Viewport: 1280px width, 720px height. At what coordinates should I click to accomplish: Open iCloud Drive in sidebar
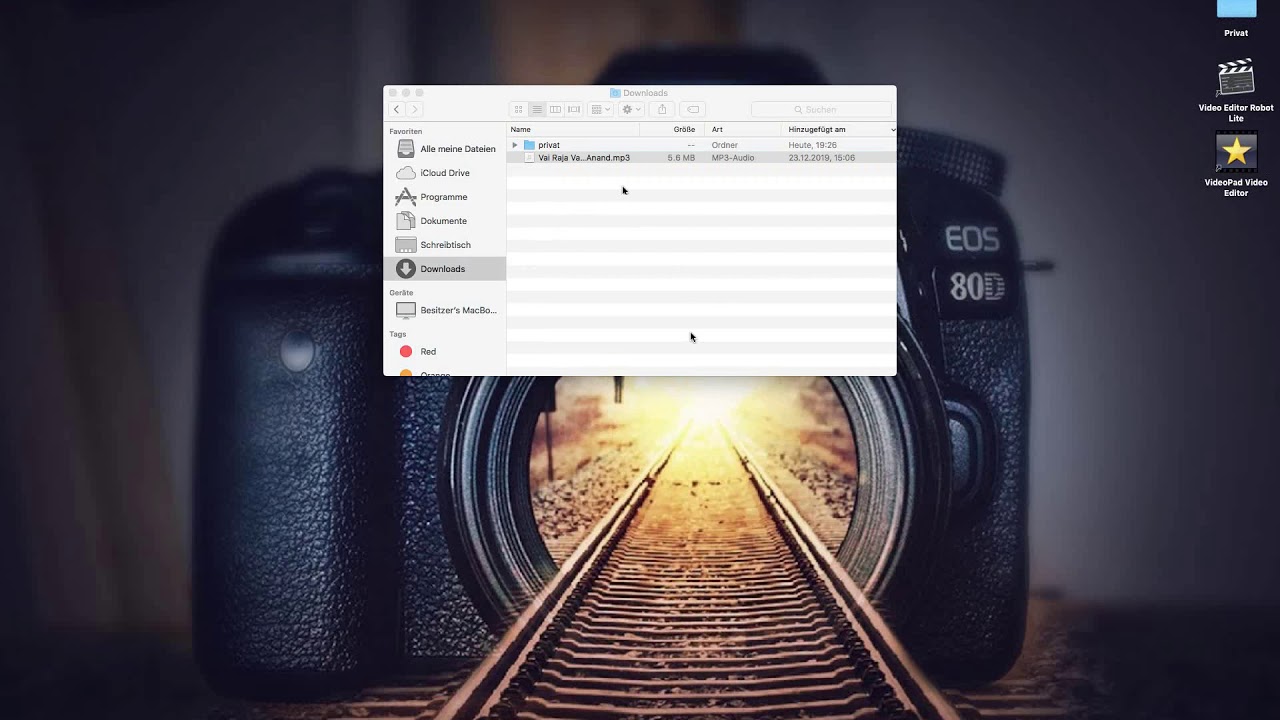pos(445,173)
